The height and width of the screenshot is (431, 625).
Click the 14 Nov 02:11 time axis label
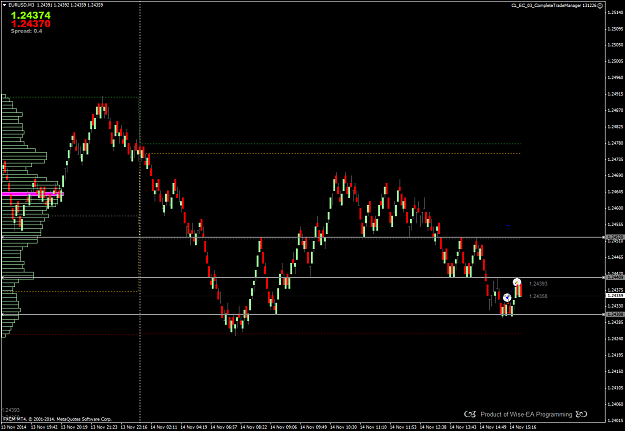(x=164, y=427)
